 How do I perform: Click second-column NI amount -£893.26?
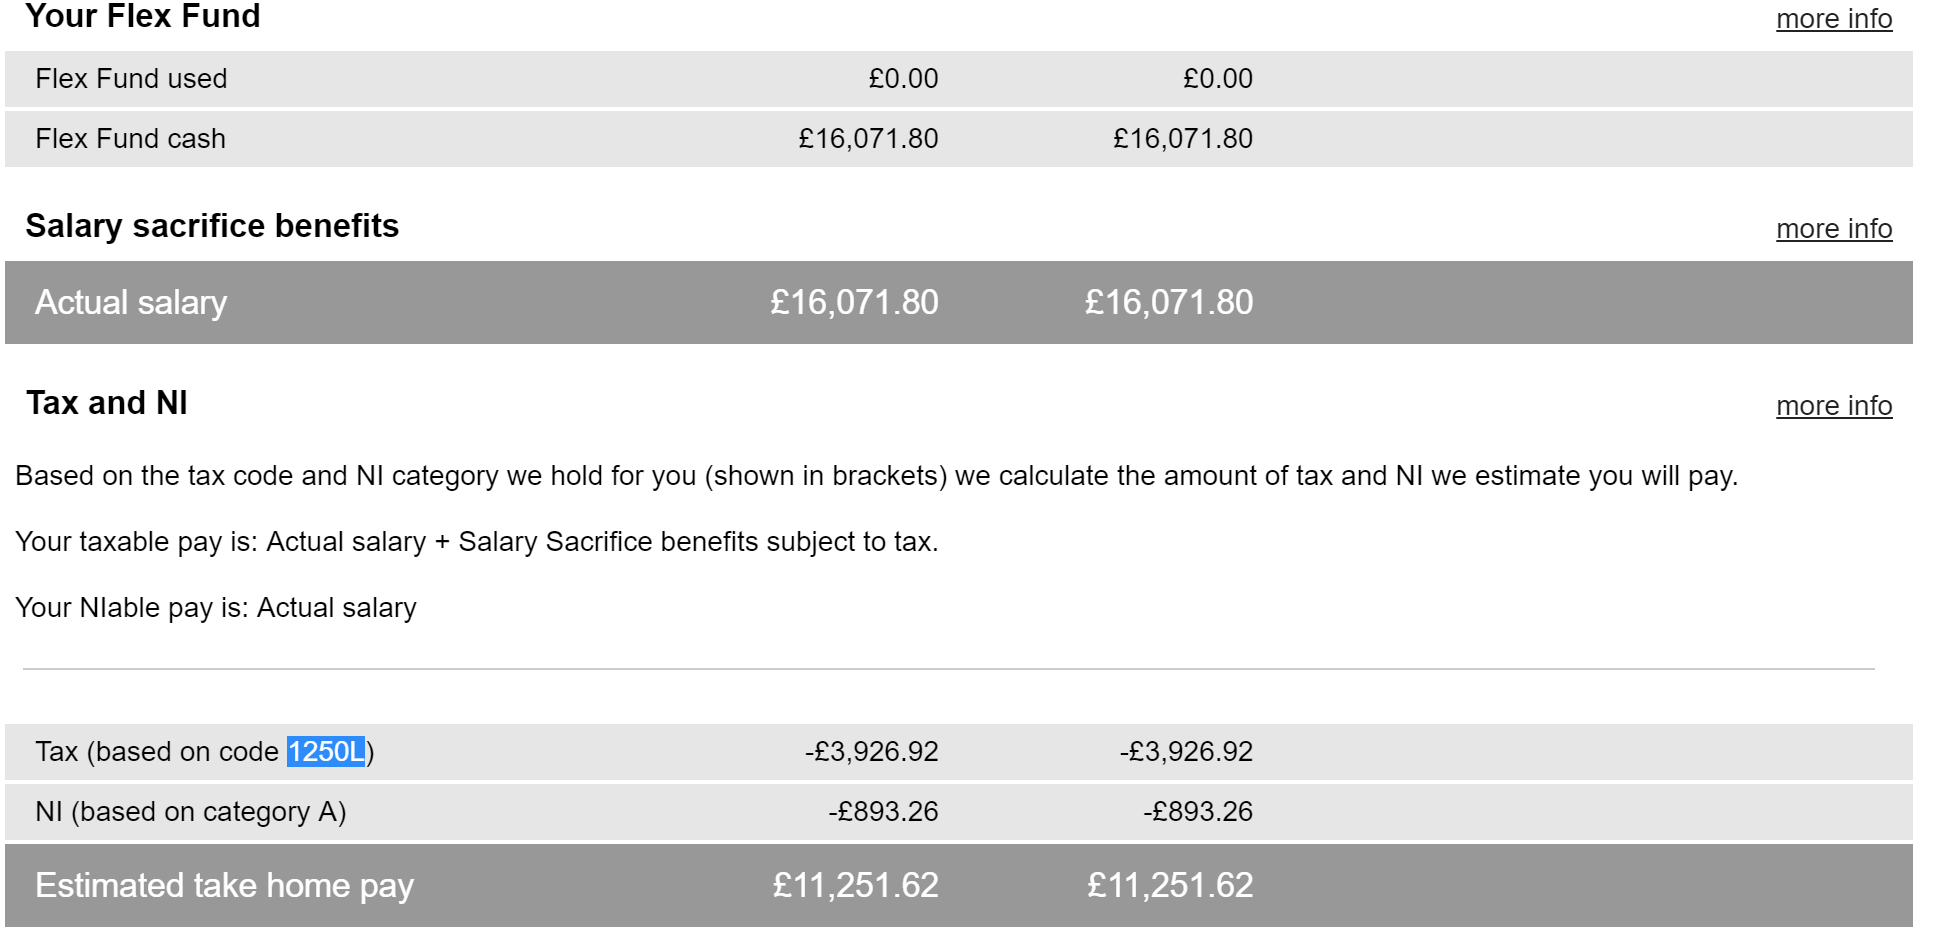tap(1197, 812)
